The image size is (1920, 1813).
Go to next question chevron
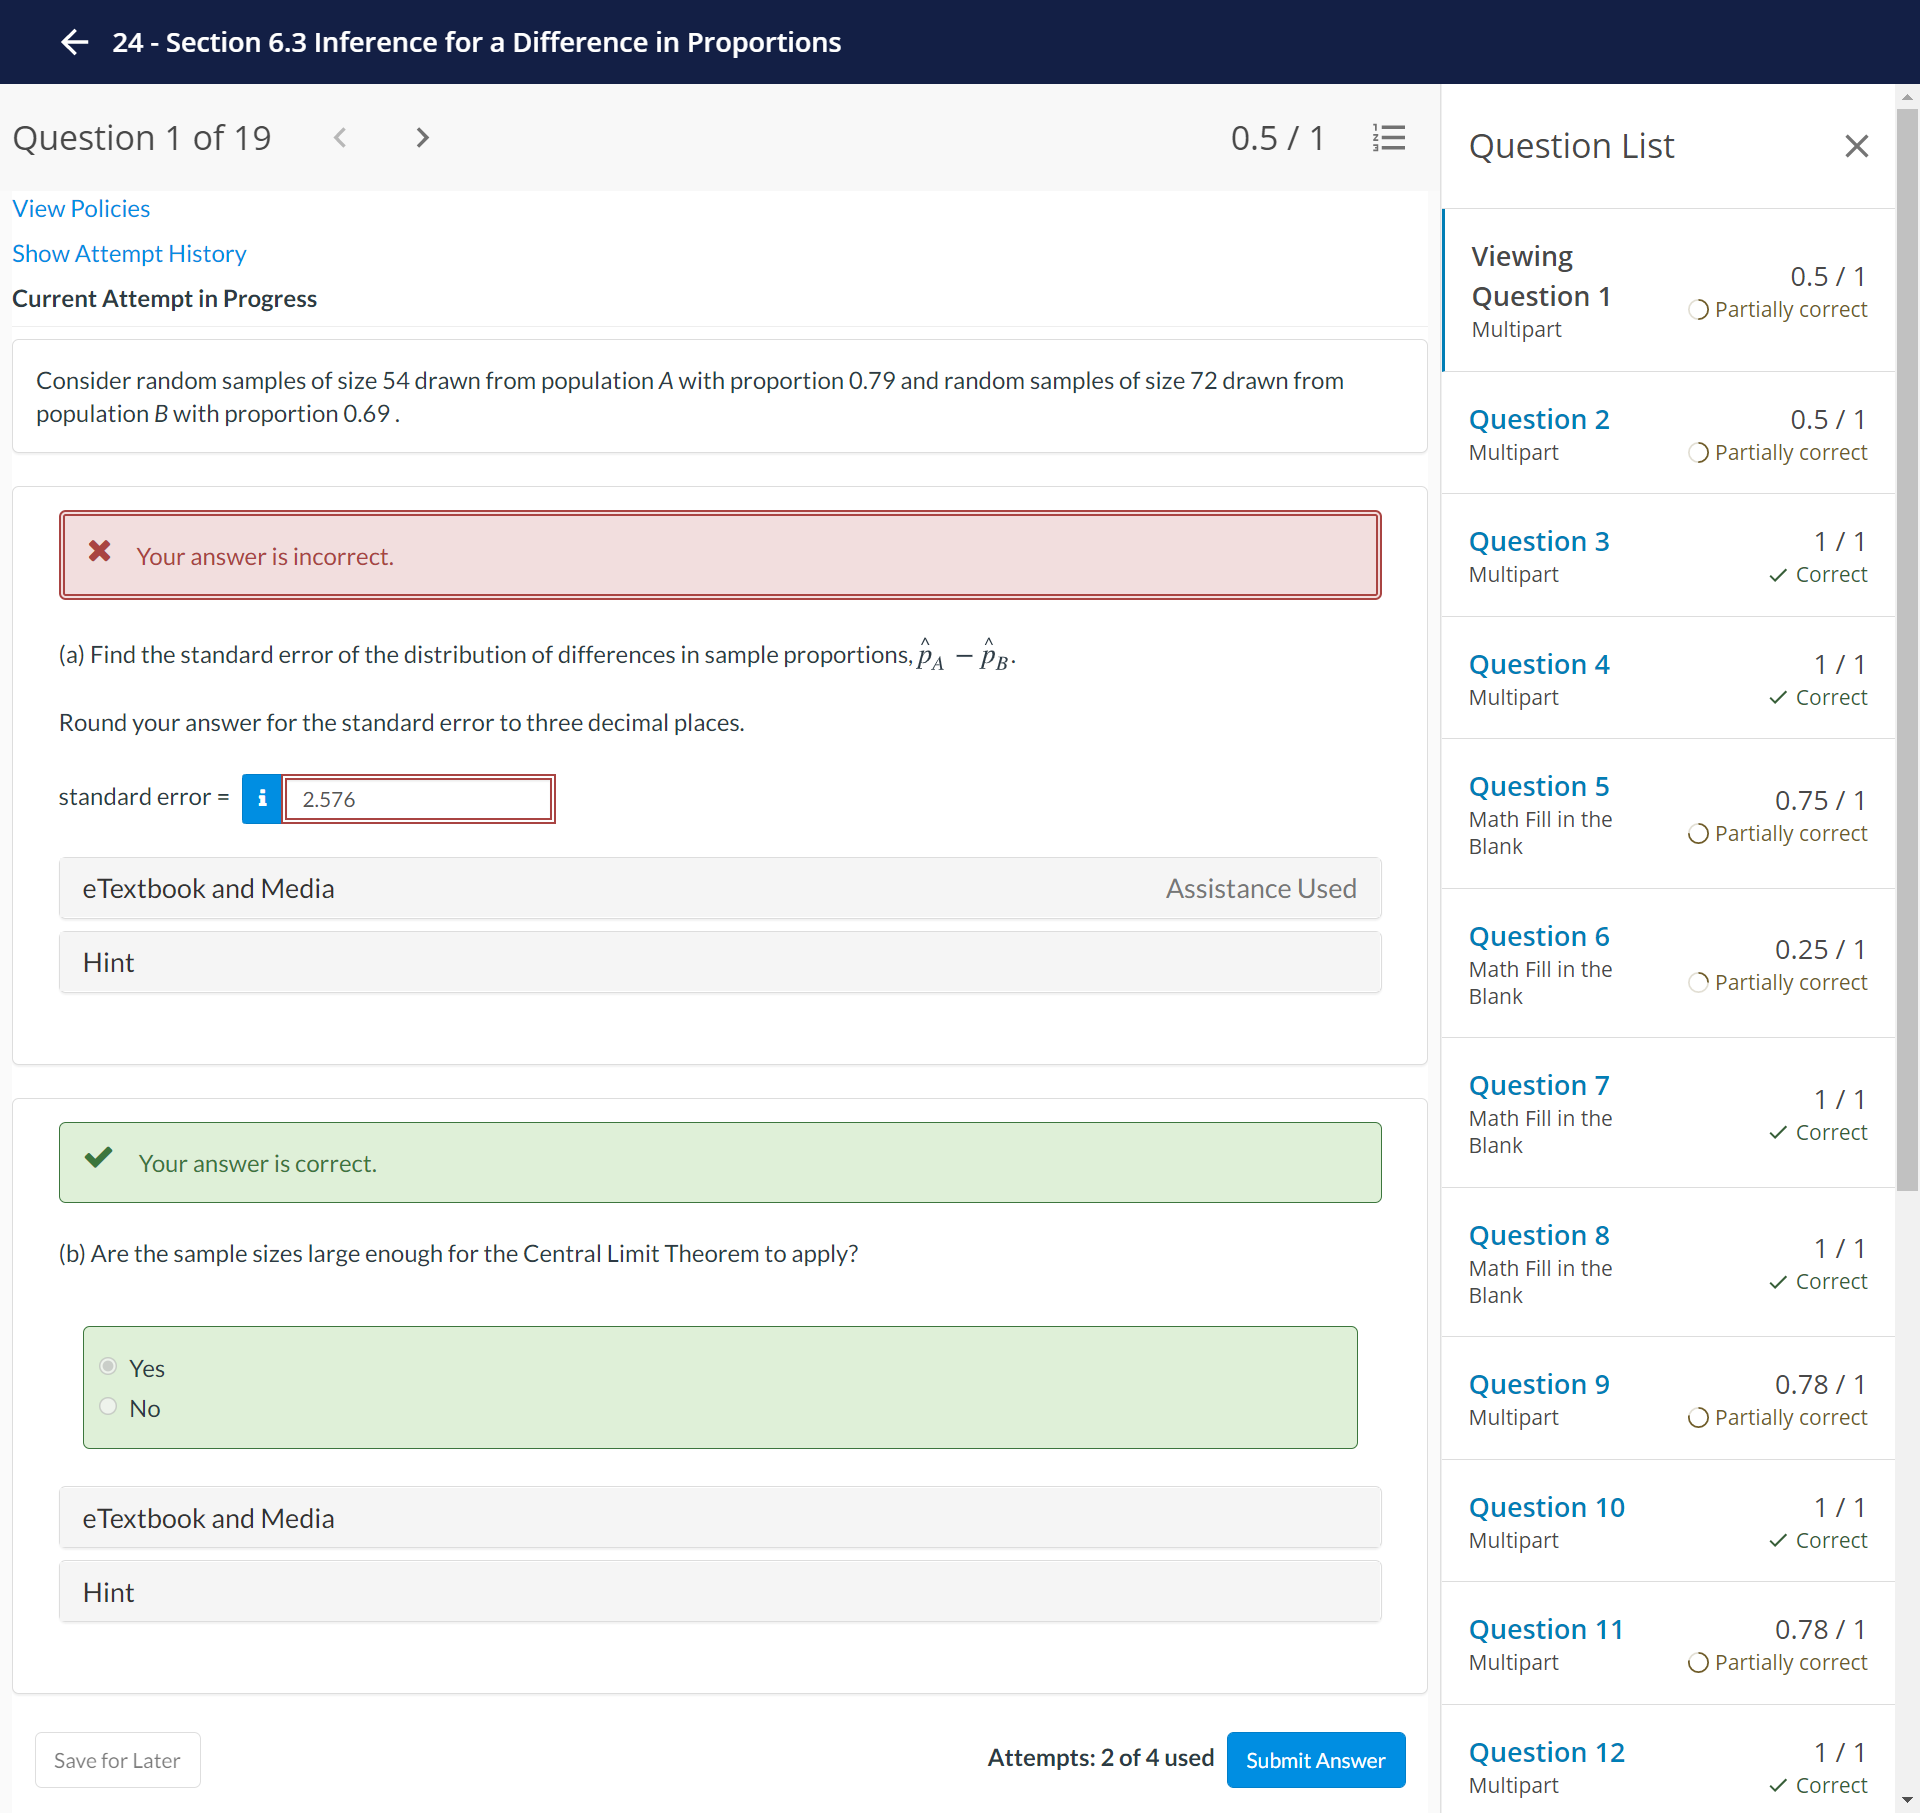pyautogui.click(x=422, y=138)
